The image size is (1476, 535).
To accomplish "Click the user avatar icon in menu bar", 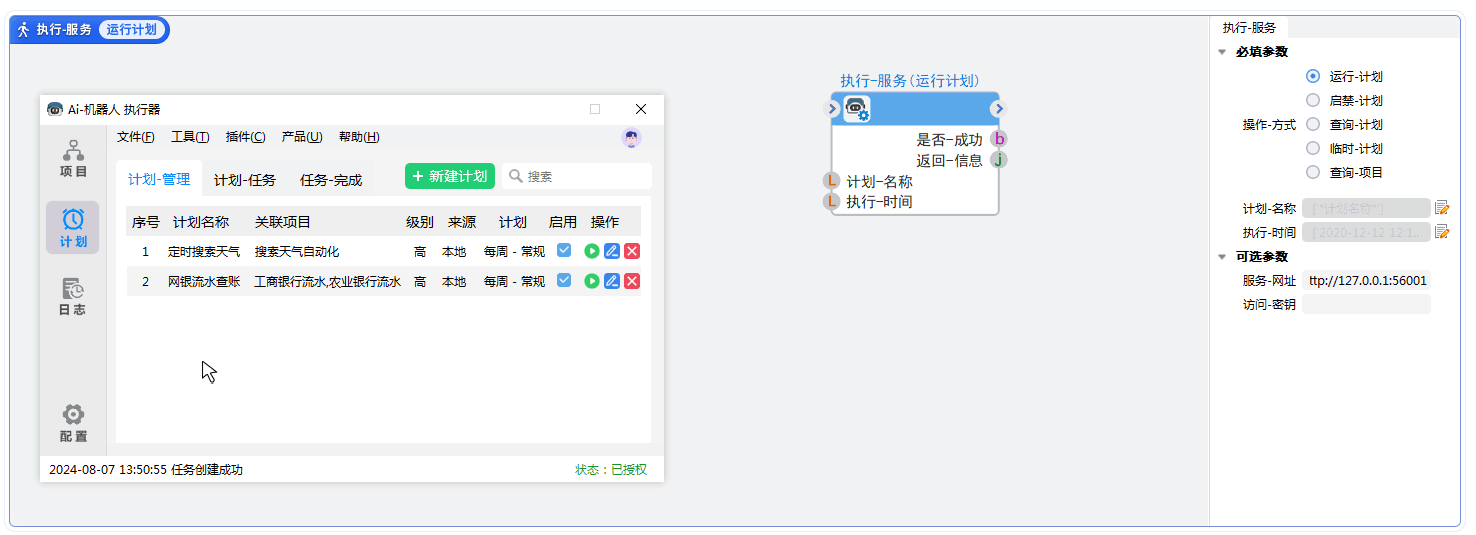I will point(631,138).
